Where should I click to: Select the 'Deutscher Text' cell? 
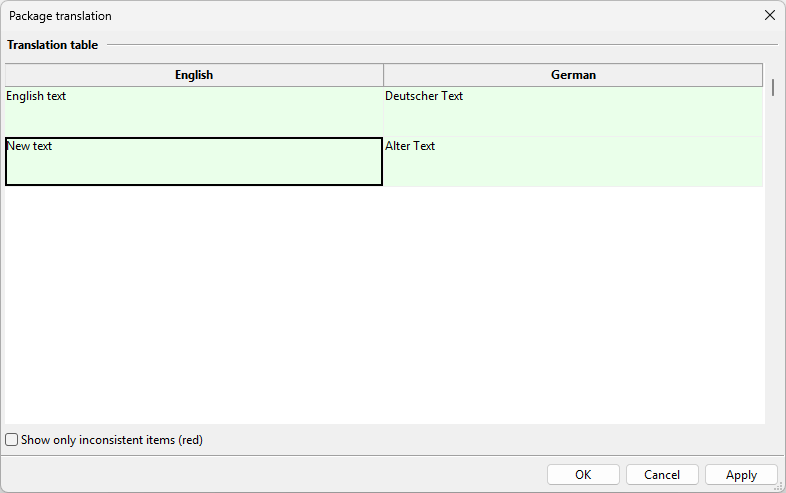[x=573, y=112]
